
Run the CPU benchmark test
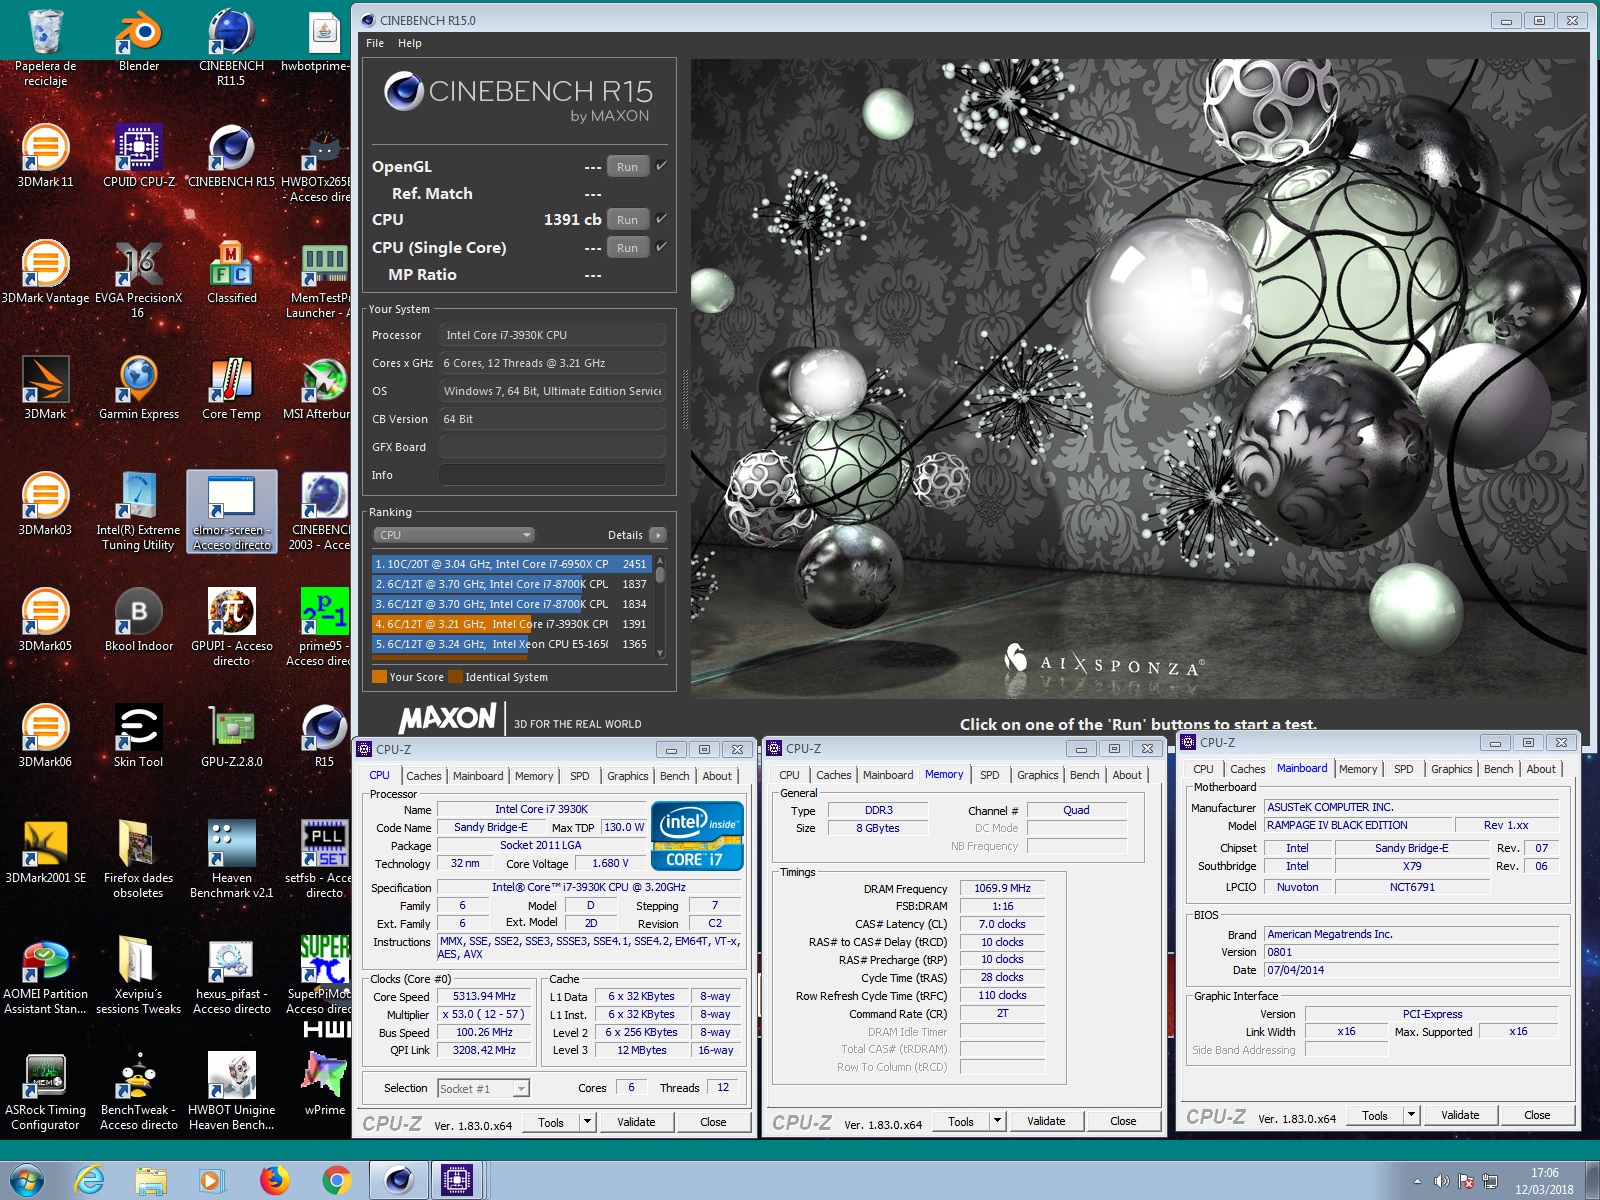click(x=627, y=220)
